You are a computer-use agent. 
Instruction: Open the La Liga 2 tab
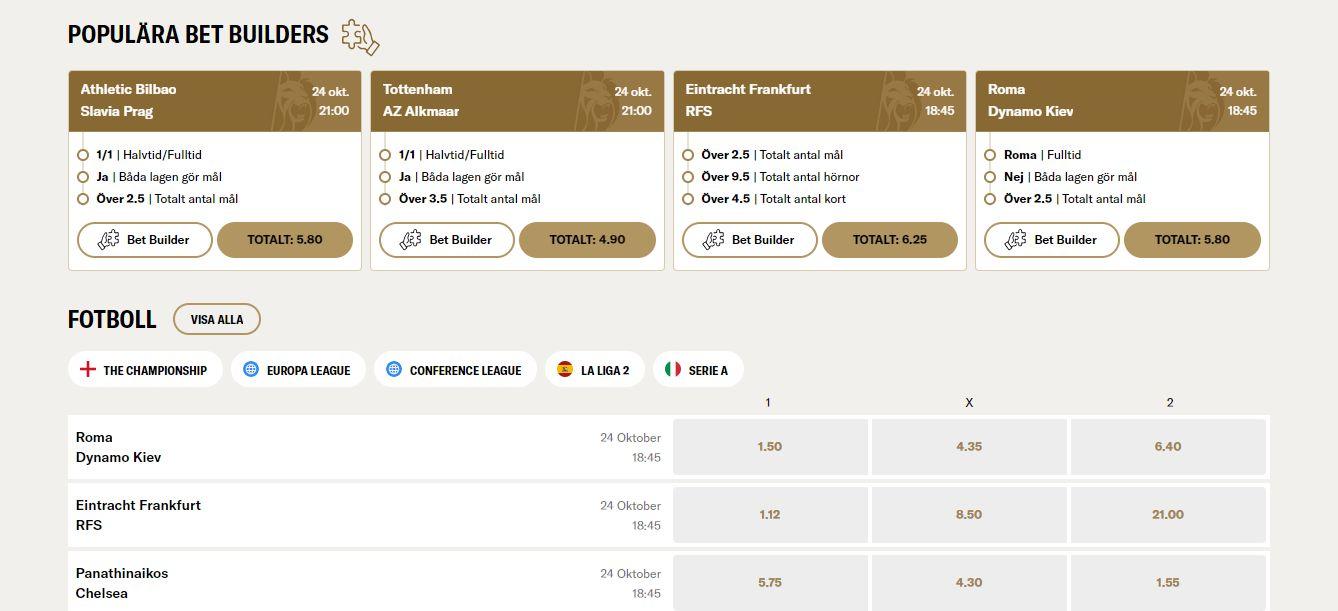click(x=594, y=370)
